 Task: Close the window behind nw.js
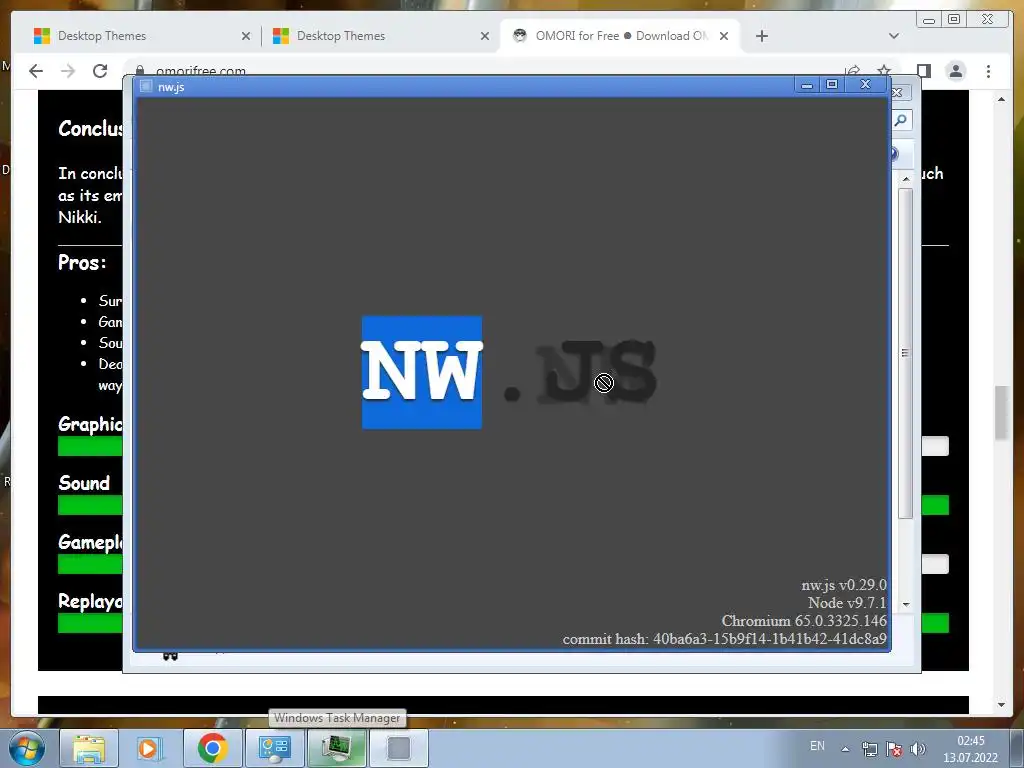899,93
